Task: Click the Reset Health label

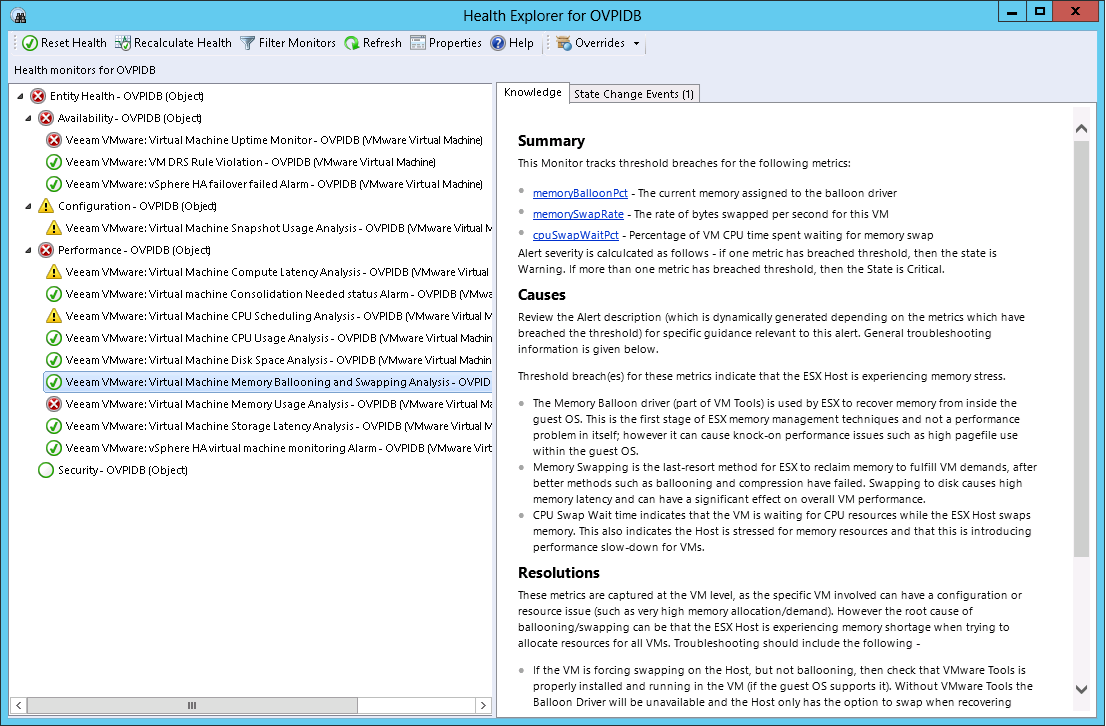Action: click(73, 43)
